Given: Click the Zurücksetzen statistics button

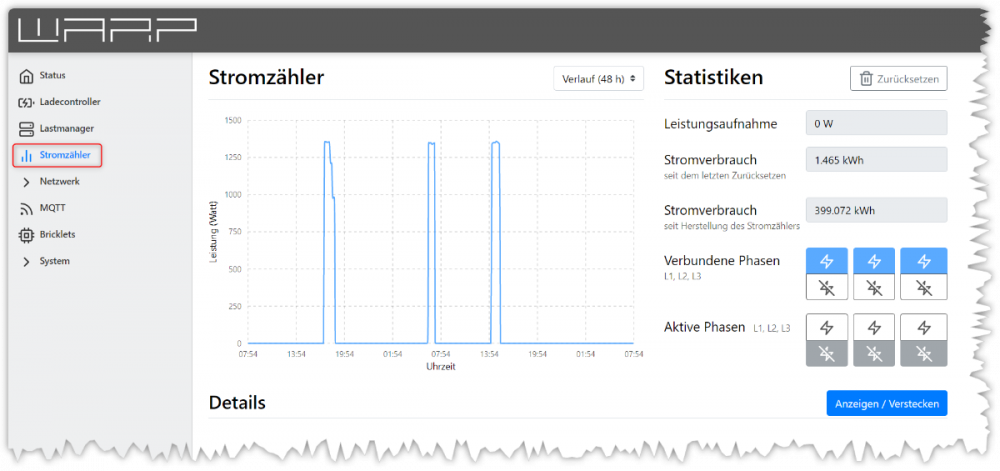Looking at the screenshot, I should (x=898, y=79).
